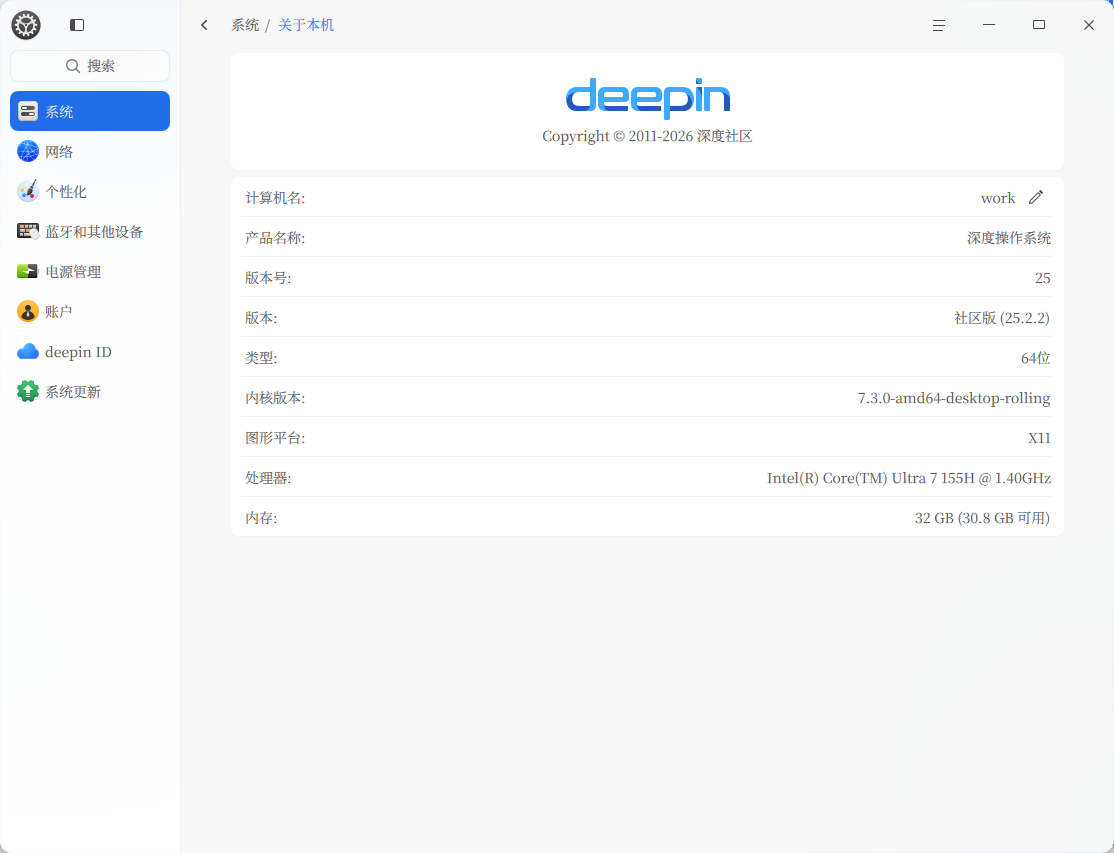Click the 内核版本 label
The height and width of the screenshot is (853, 1114).
275,398
